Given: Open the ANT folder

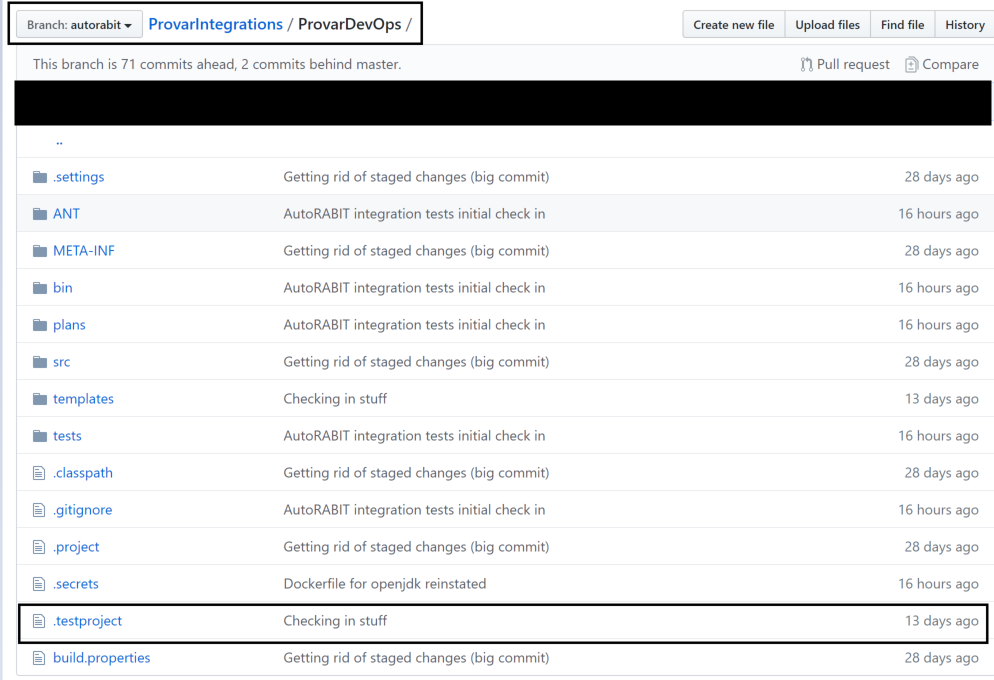Looking at the screenshot, I should [x=67, y=214].
